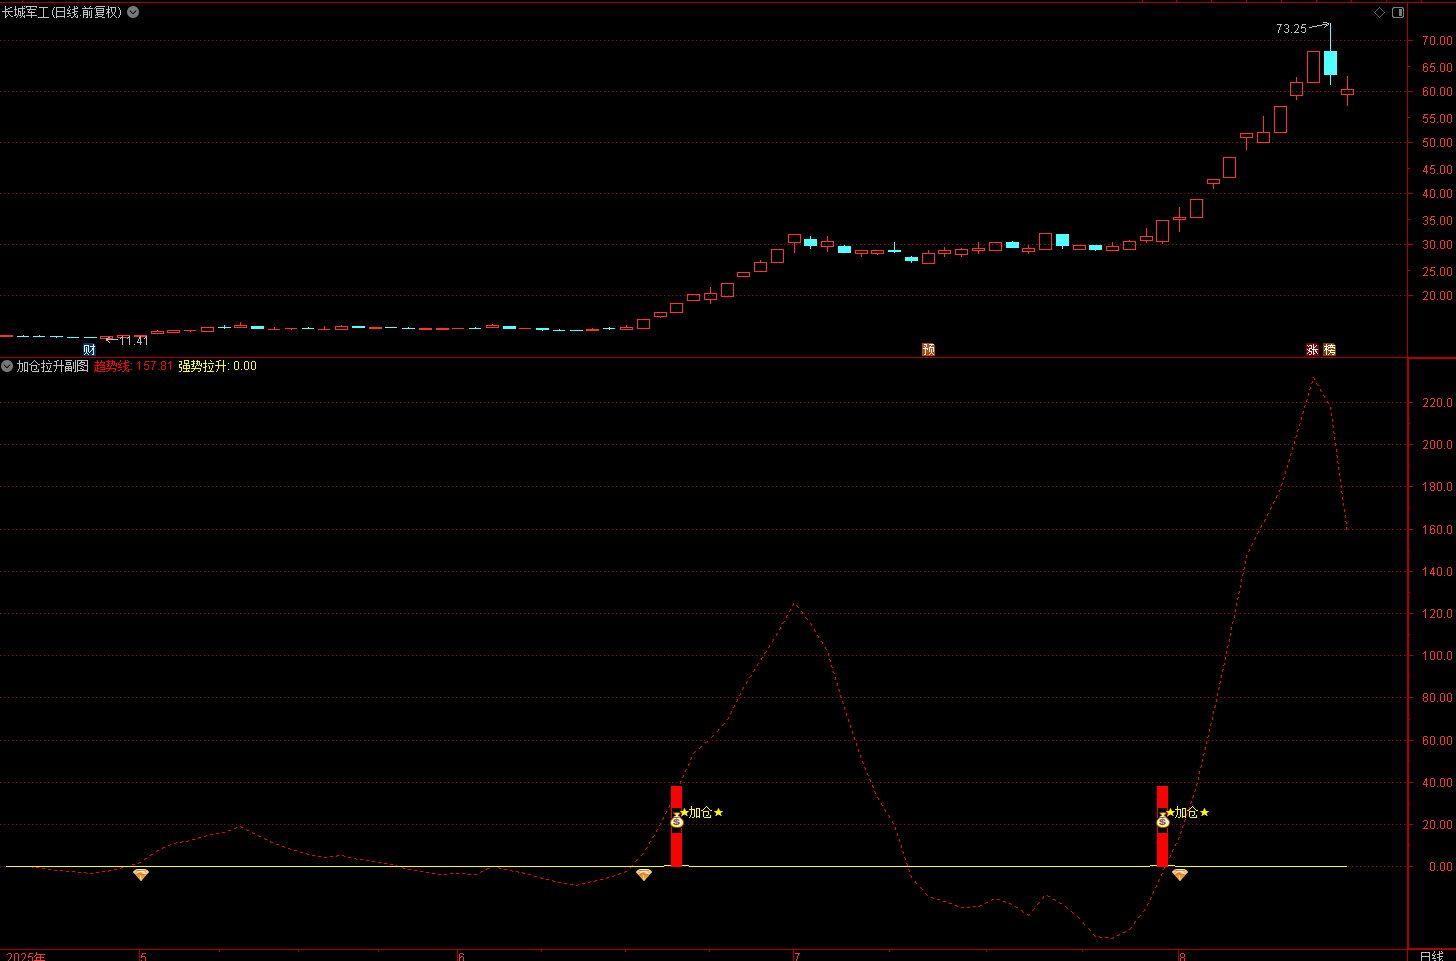The image size is (1456, 961).
Task: Click the 趋势线: 157.81 indicator value
Action: tap(133, 366)
